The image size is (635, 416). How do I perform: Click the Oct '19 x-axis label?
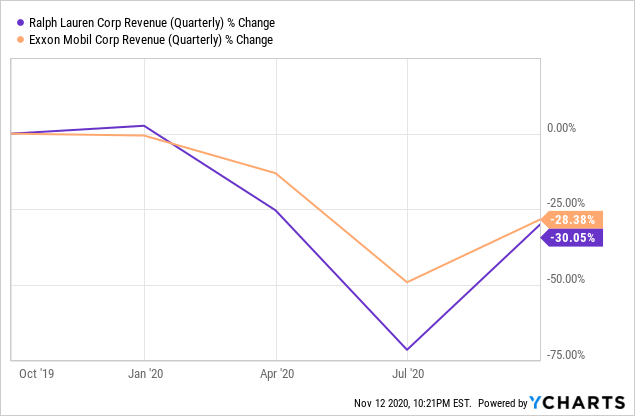36,373
